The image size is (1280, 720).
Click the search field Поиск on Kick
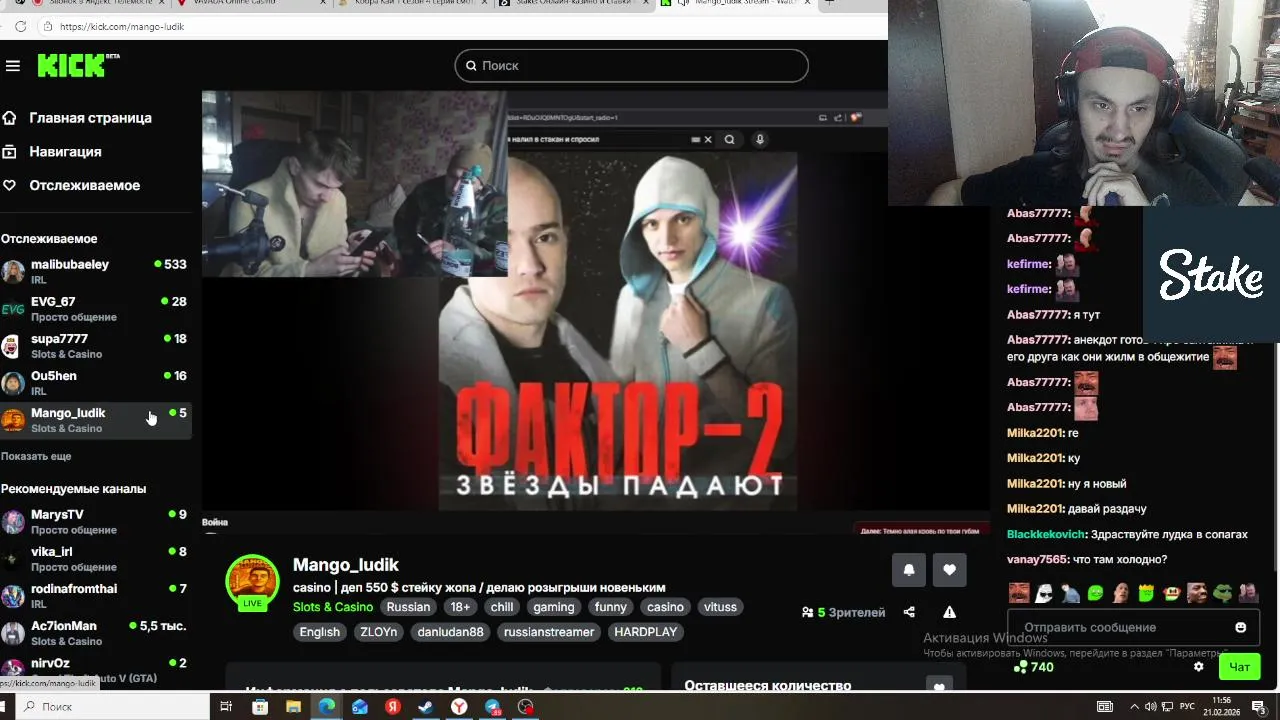(631, 66)
